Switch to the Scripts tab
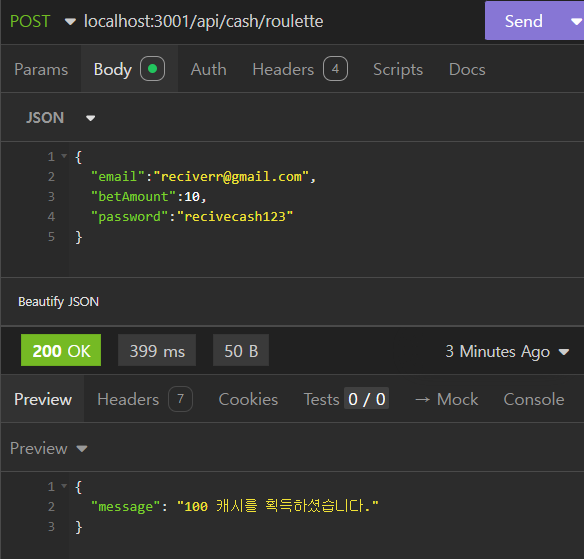This screenshot has width=584, height=559. click(x=398, y=69)
